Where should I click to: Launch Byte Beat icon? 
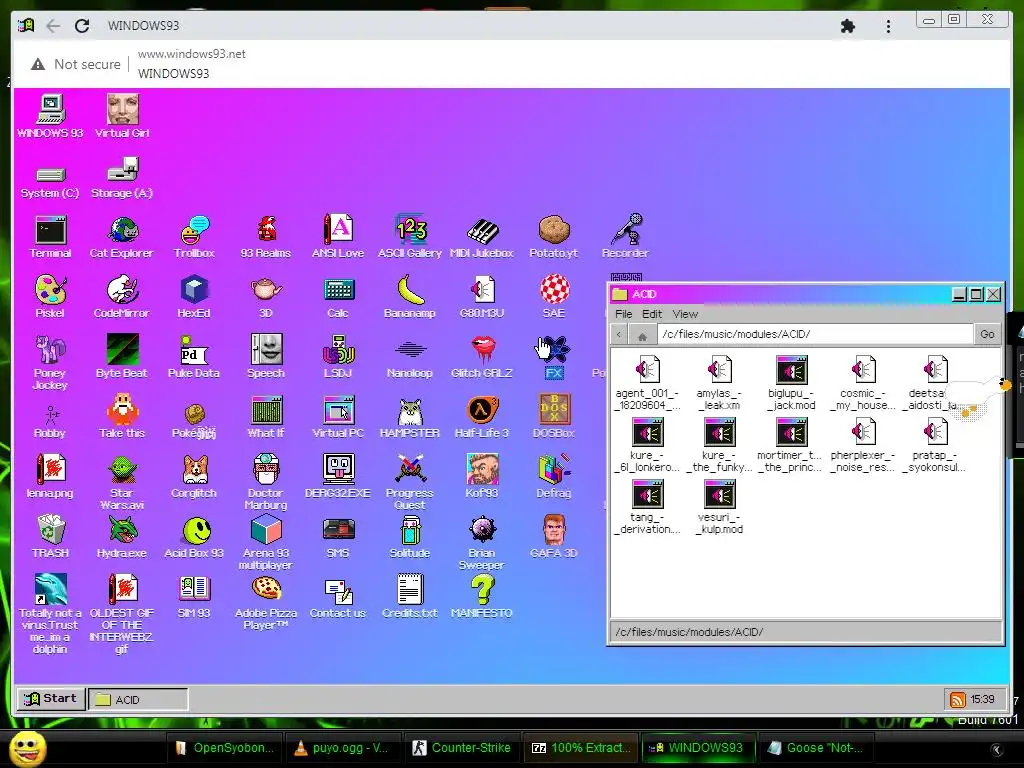click(122, 357)
